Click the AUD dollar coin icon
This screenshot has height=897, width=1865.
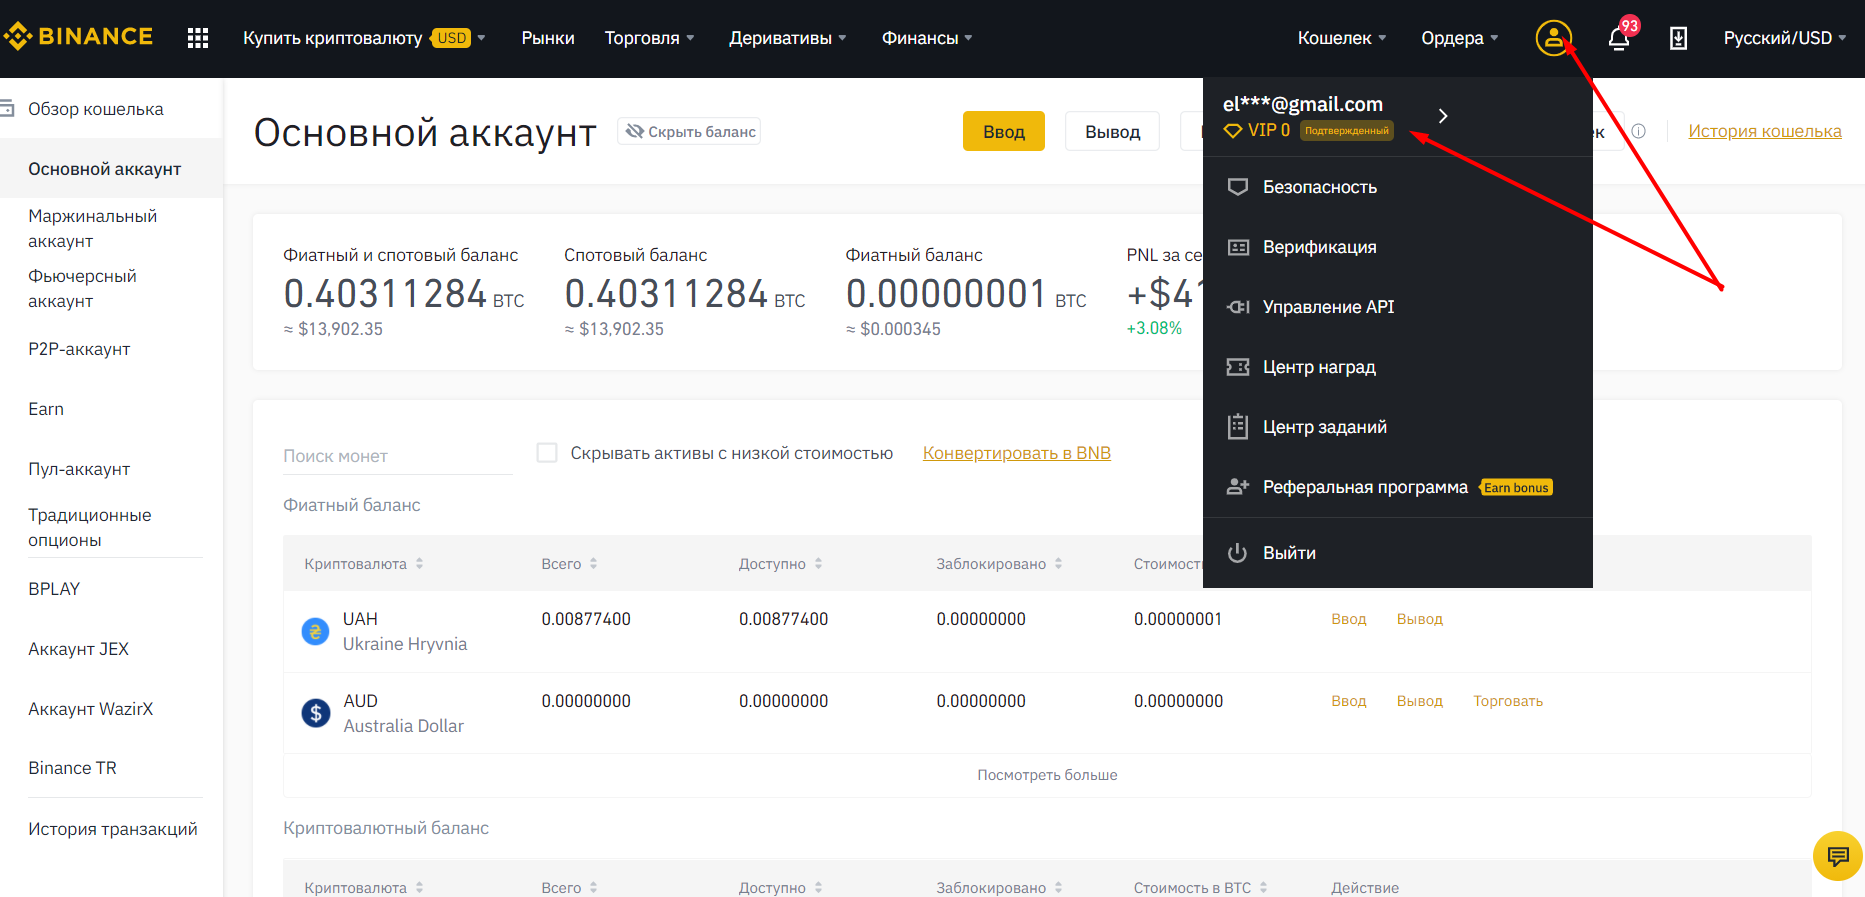315,713
